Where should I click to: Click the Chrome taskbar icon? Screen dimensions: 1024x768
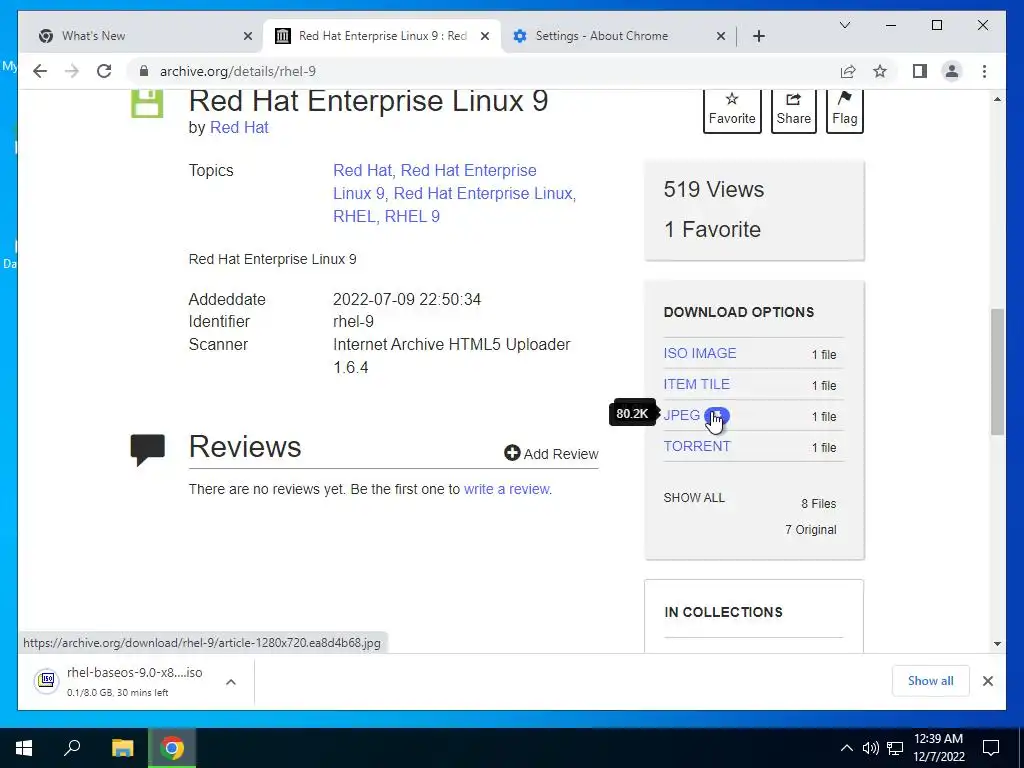172,748
